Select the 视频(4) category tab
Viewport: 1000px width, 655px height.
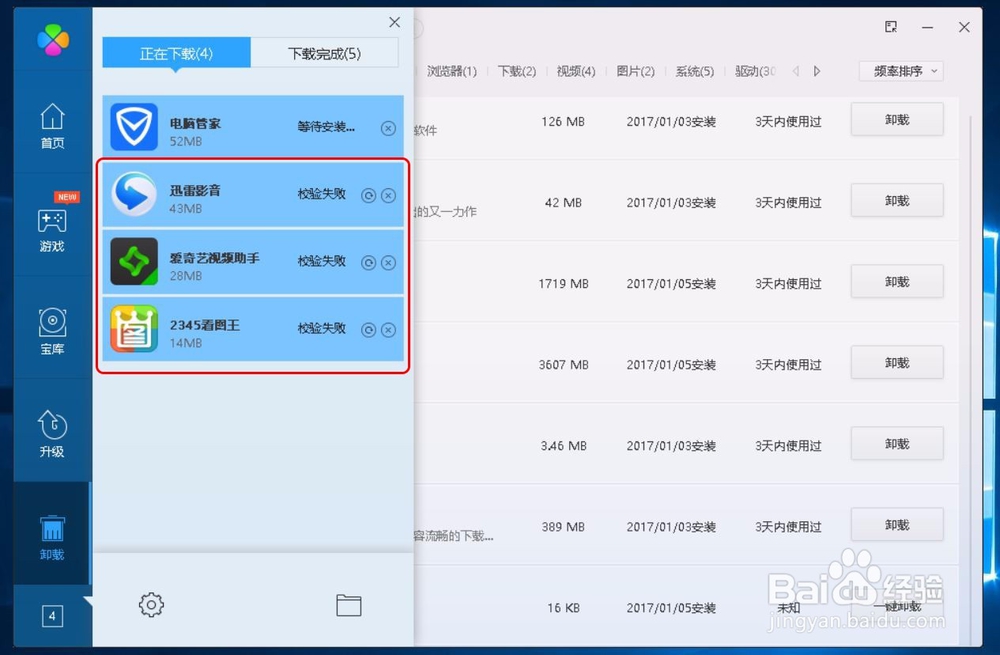(576, 71)
